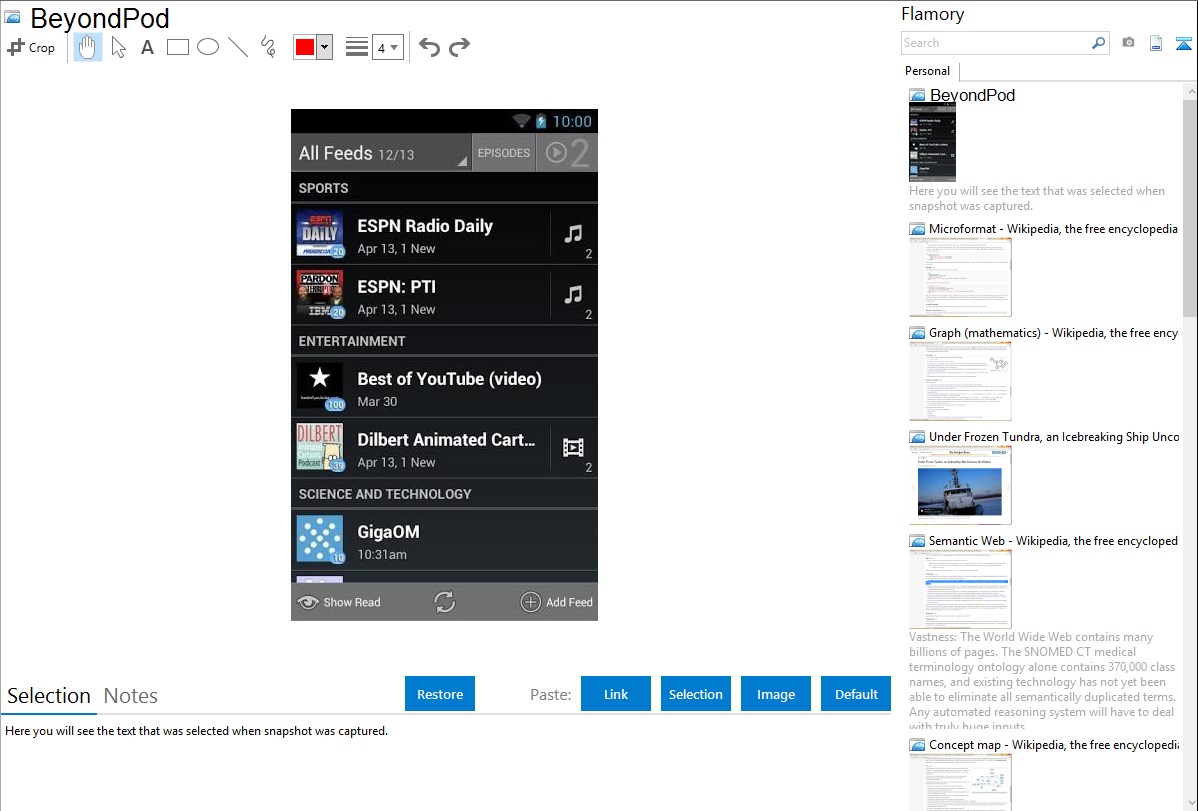Click the music note beside ESPN: PTI
1198x811 pixels.
tap(573, 294)
